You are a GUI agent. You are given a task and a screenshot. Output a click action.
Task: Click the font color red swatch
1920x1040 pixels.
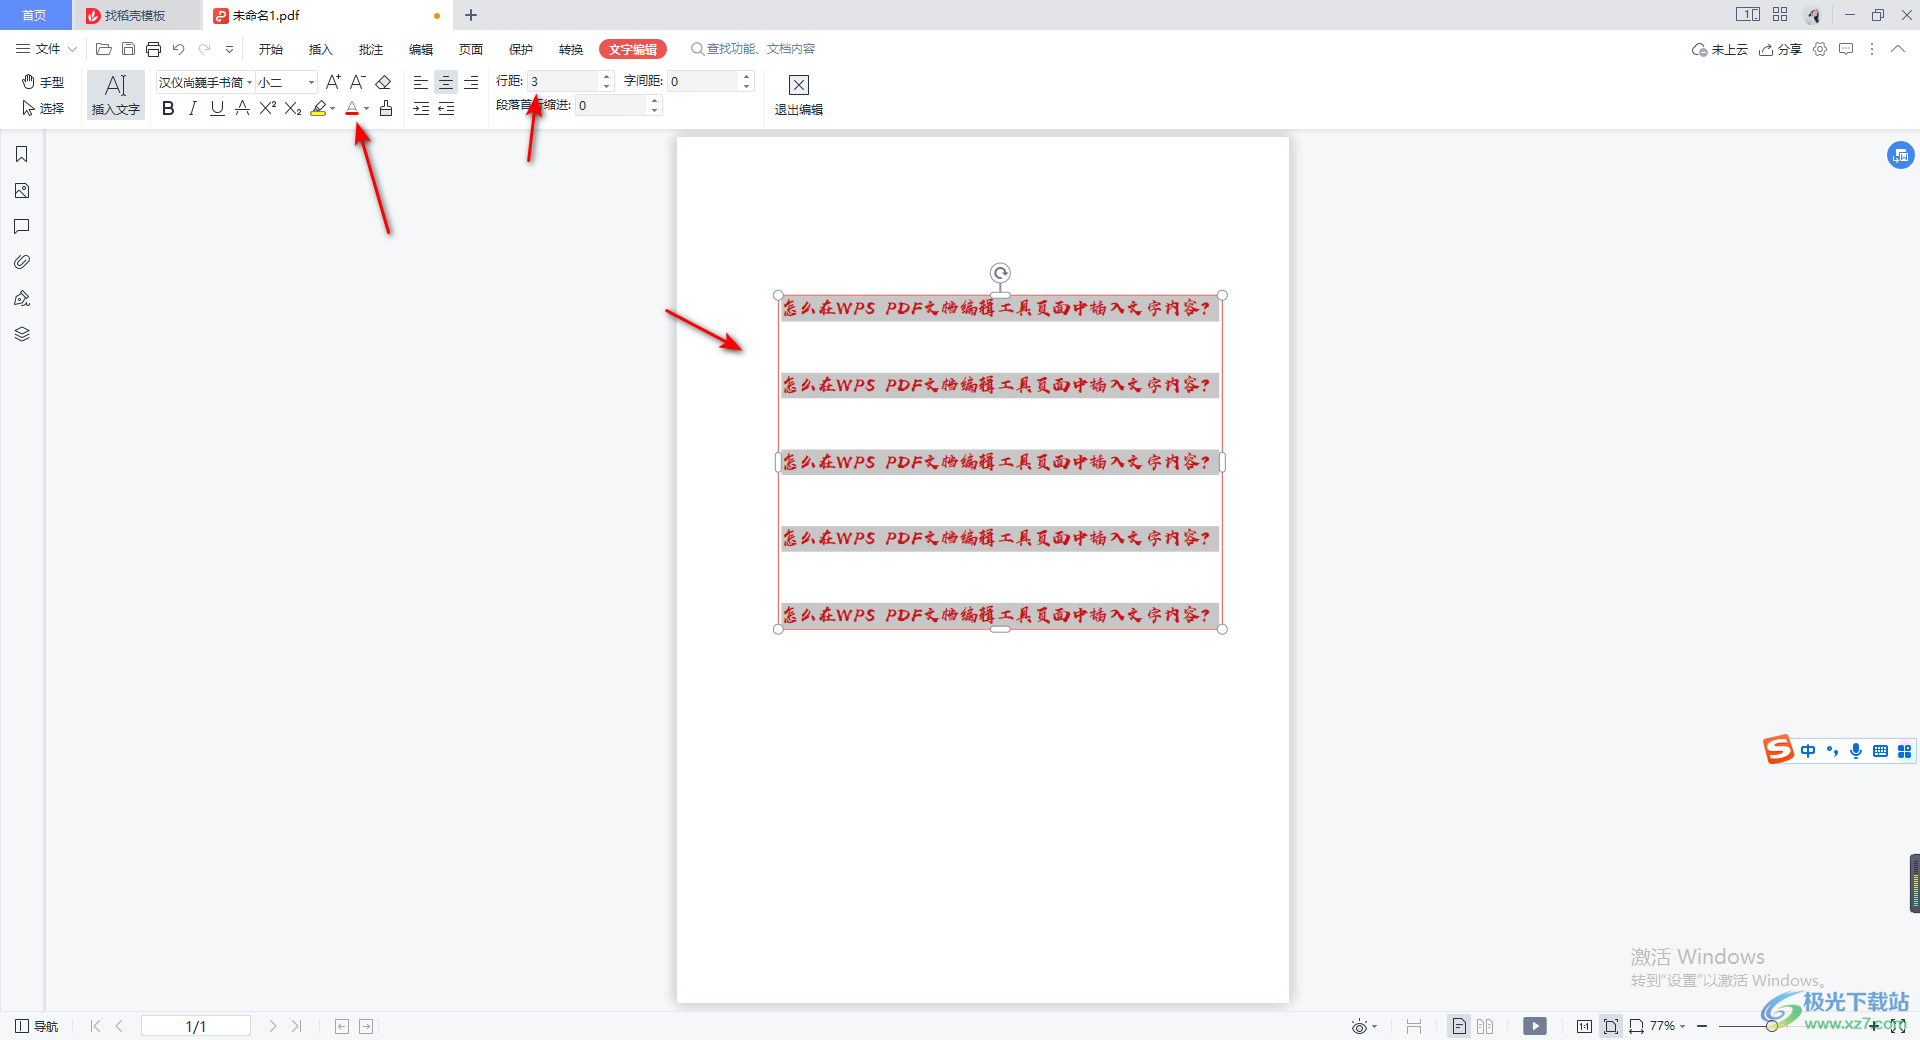point(352,108)
